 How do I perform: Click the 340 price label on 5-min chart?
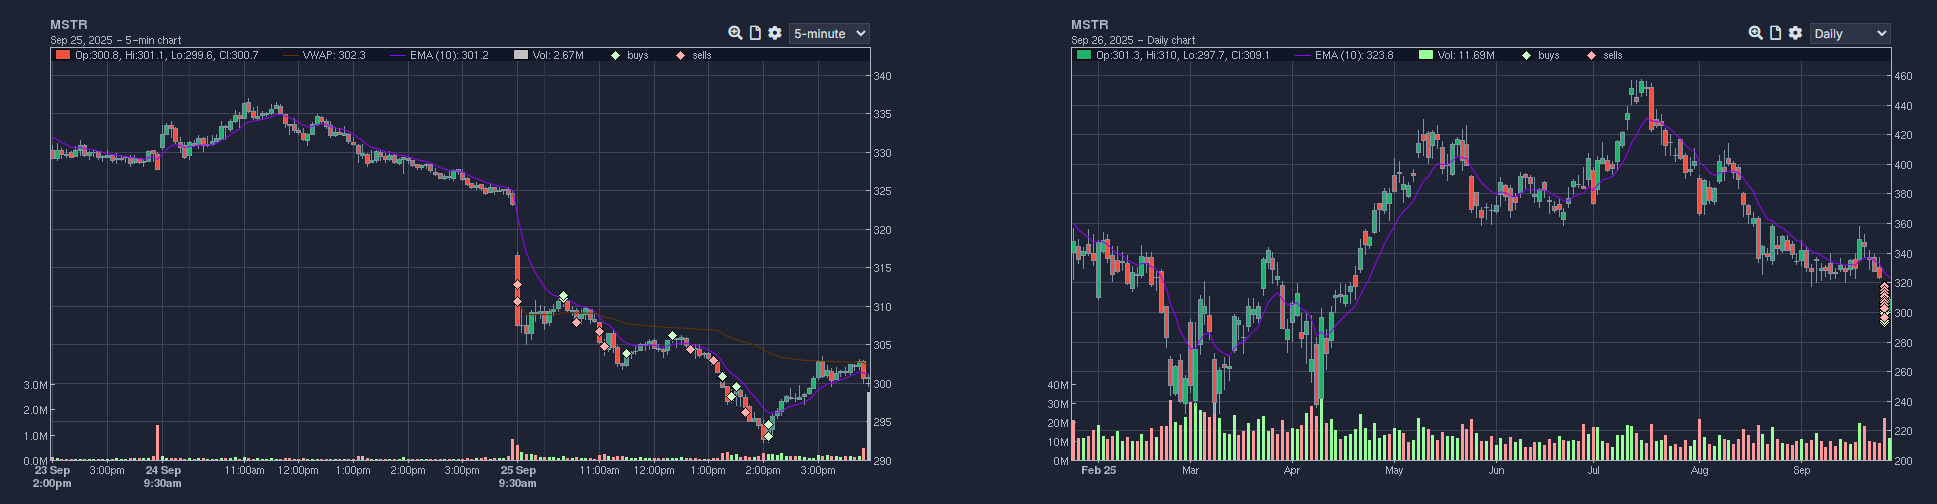tap(882, 76)
